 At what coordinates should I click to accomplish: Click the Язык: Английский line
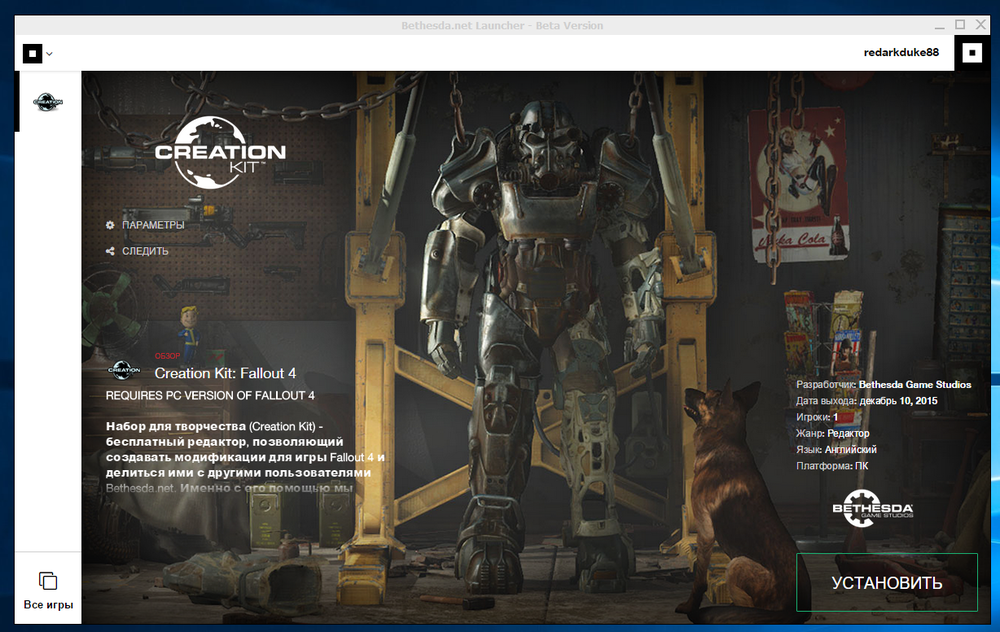point(836,450)
